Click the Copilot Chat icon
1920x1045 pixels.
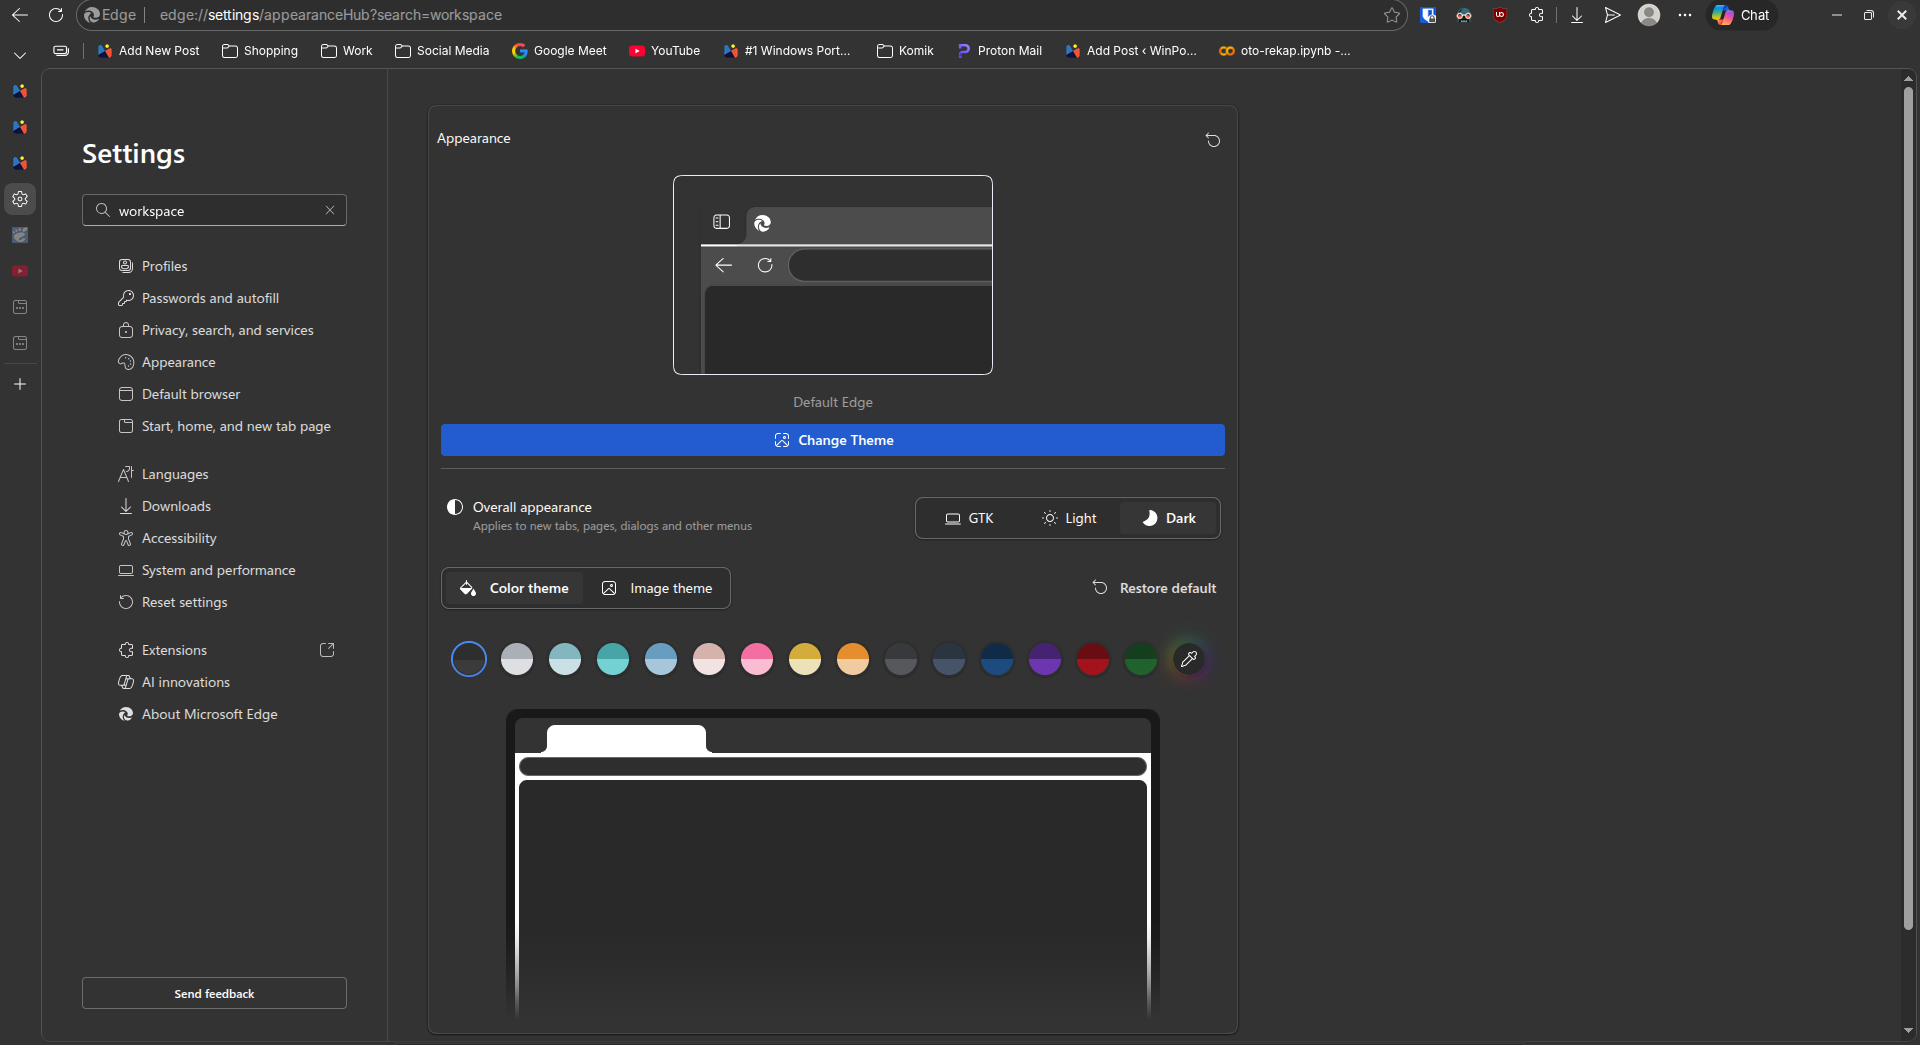point(1741,15)
